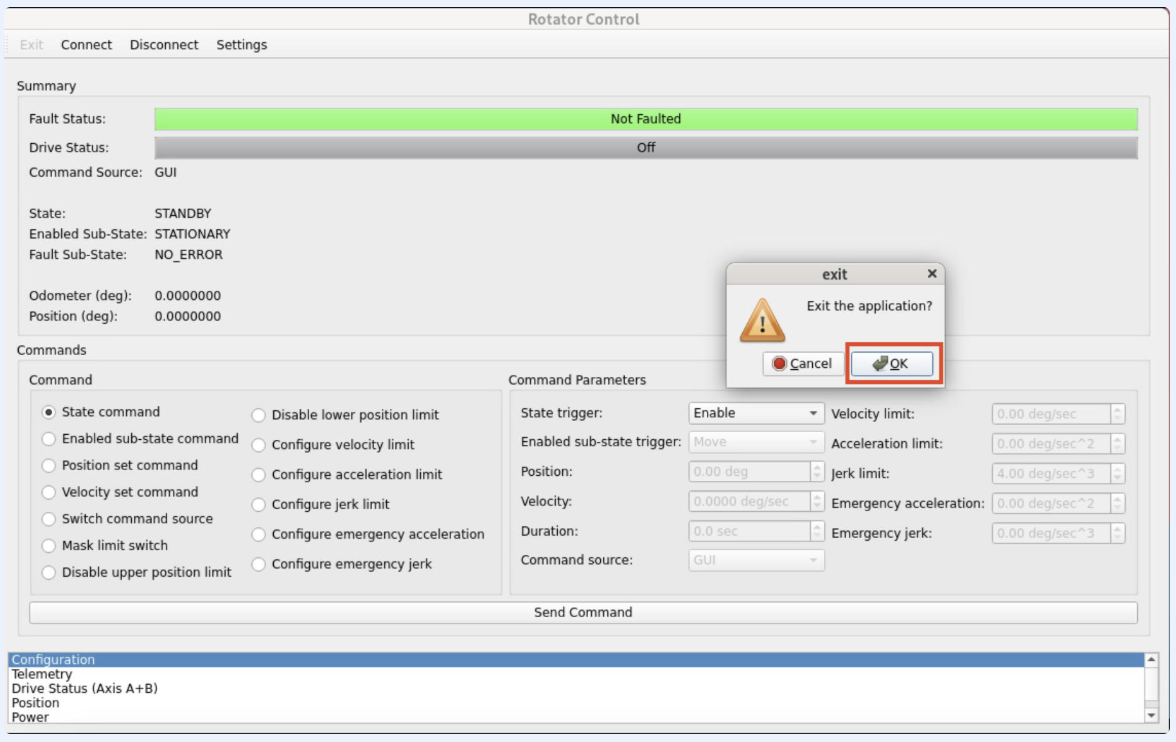Select the Position set command option
The height and width of the screenshot is (742, 1176).
[49, 466]
